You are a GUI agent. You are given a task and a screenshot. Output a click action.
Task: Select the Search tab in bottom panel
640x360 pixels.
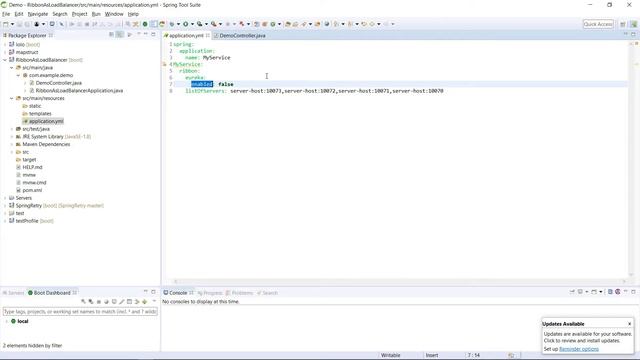[267, 293]
